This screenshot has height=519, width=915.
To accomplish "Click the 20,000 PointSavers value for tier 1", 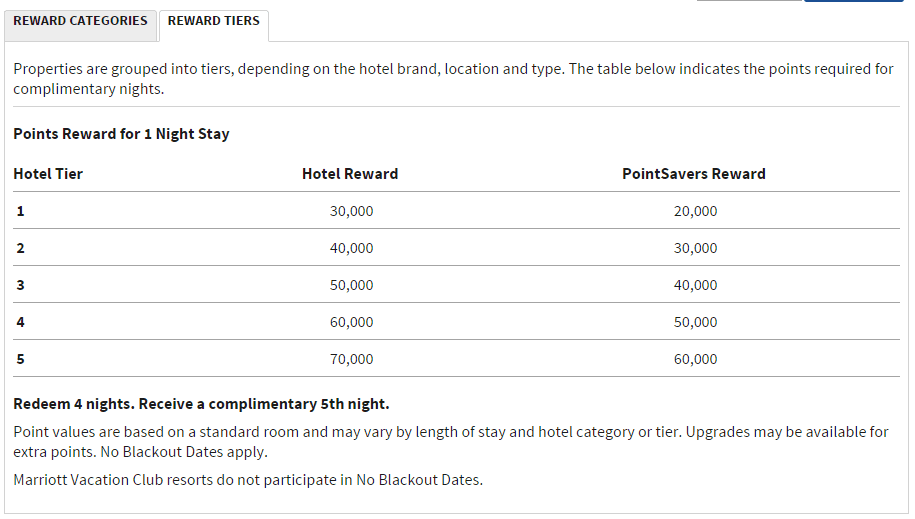I will tap(696, 211).
